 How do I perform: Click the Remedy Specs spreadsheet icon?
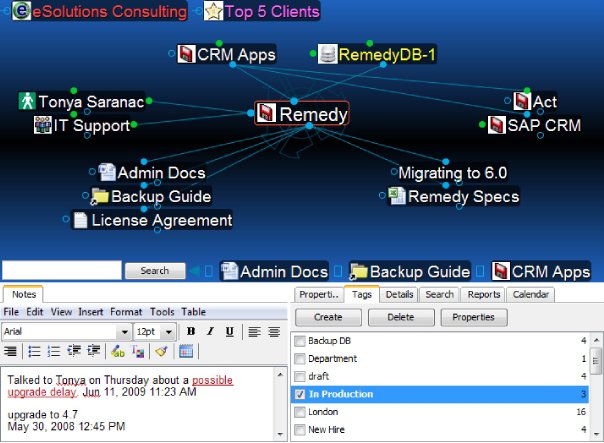[397, 196]
